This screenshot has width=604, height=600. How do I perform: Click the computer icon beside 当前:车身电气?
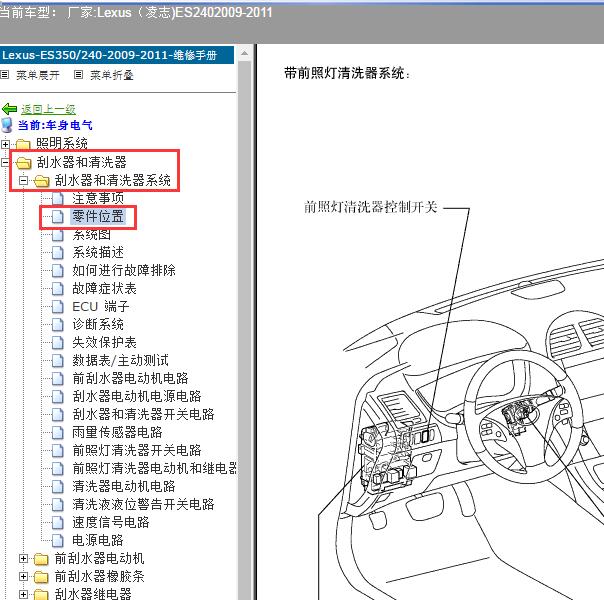[x=7, y=125]
